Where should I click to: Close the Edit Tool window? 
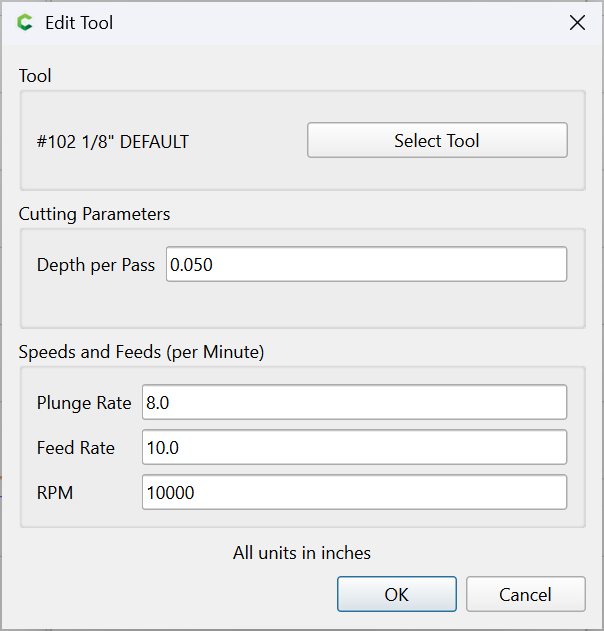(577, 23)
